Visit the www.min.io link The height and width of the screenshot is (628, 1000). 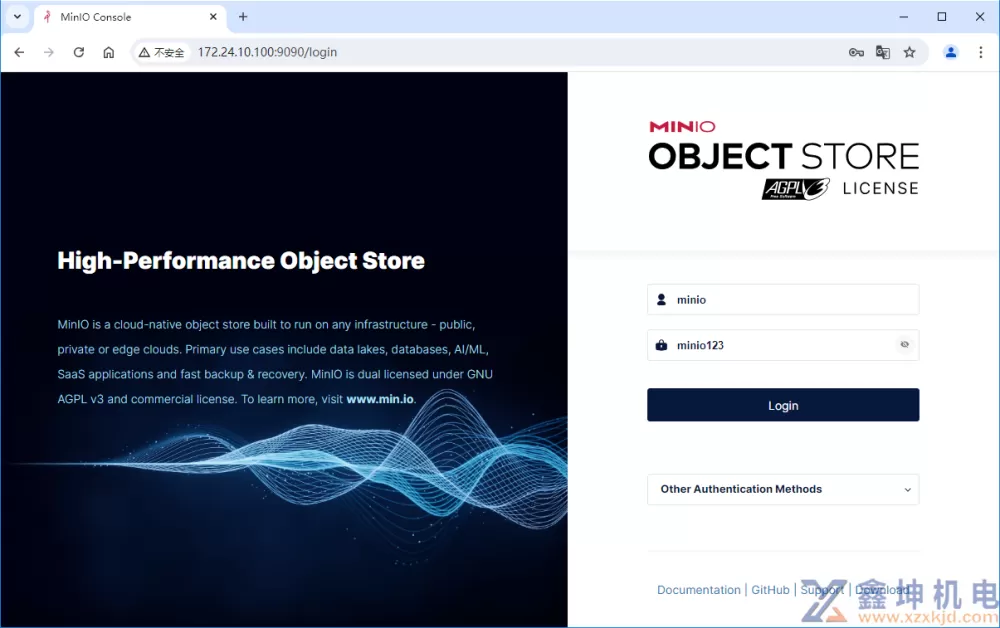[380, 399]
